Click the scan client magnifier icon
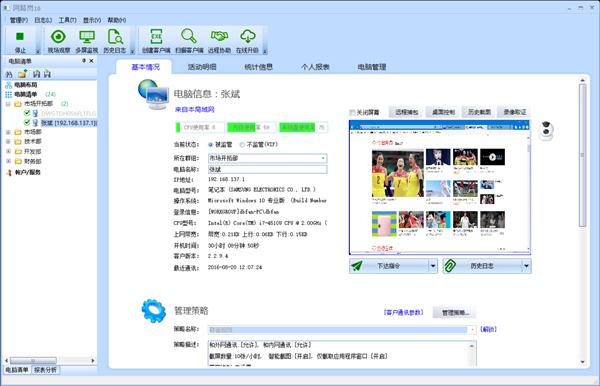The image size is (600, 386). point(189,36)
